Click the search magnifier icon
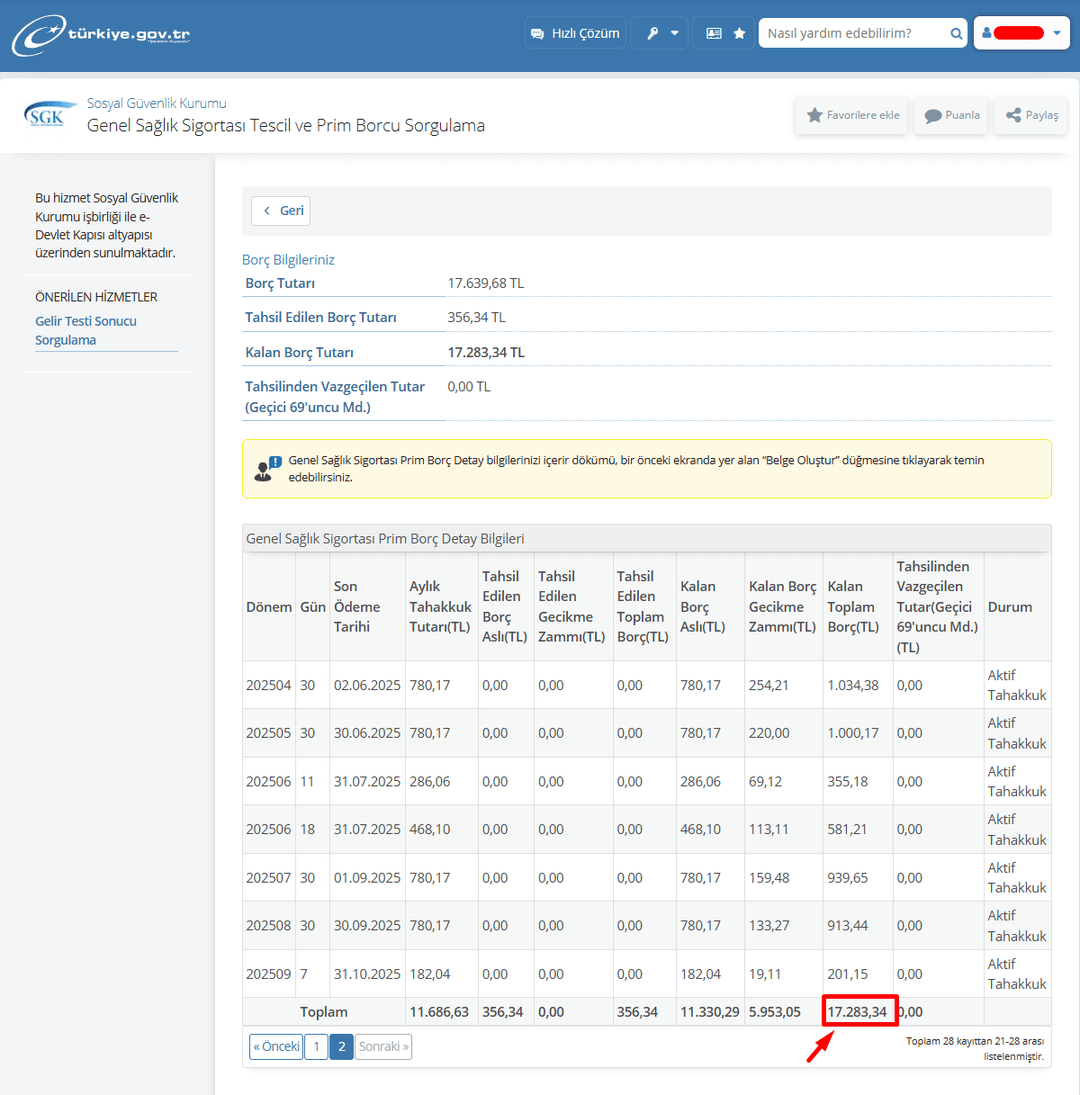Image resolution: width=1080 pixels, height=1095 pixels. [x=956, y=33]
